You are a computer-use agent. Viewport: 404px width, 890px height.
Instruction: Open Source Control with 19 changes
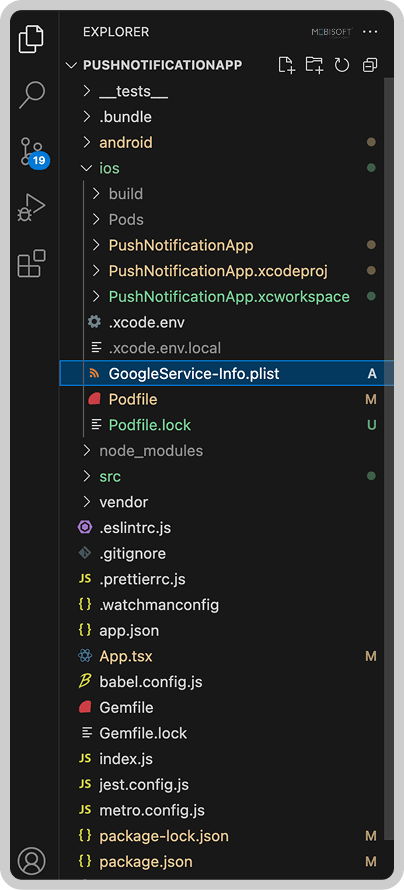click(33, 152)
